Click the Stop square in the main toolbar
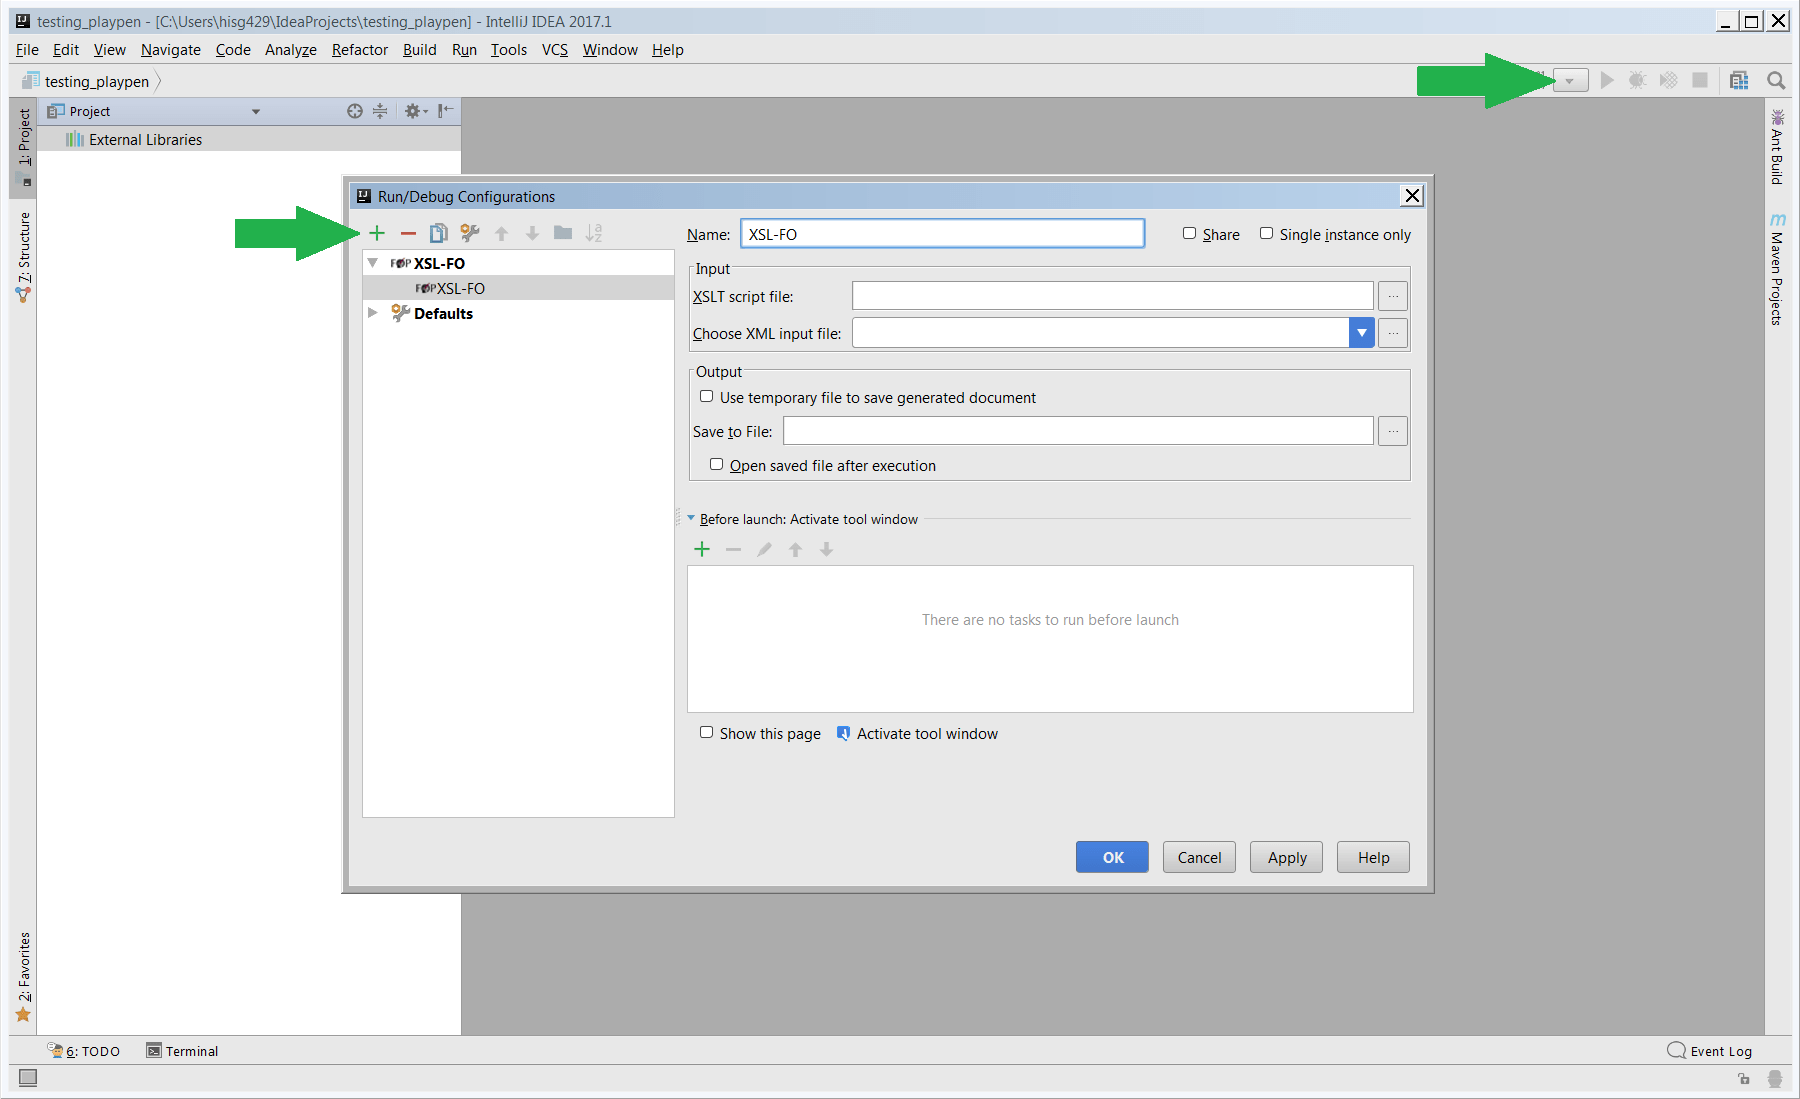 (x=1700, y=80)
